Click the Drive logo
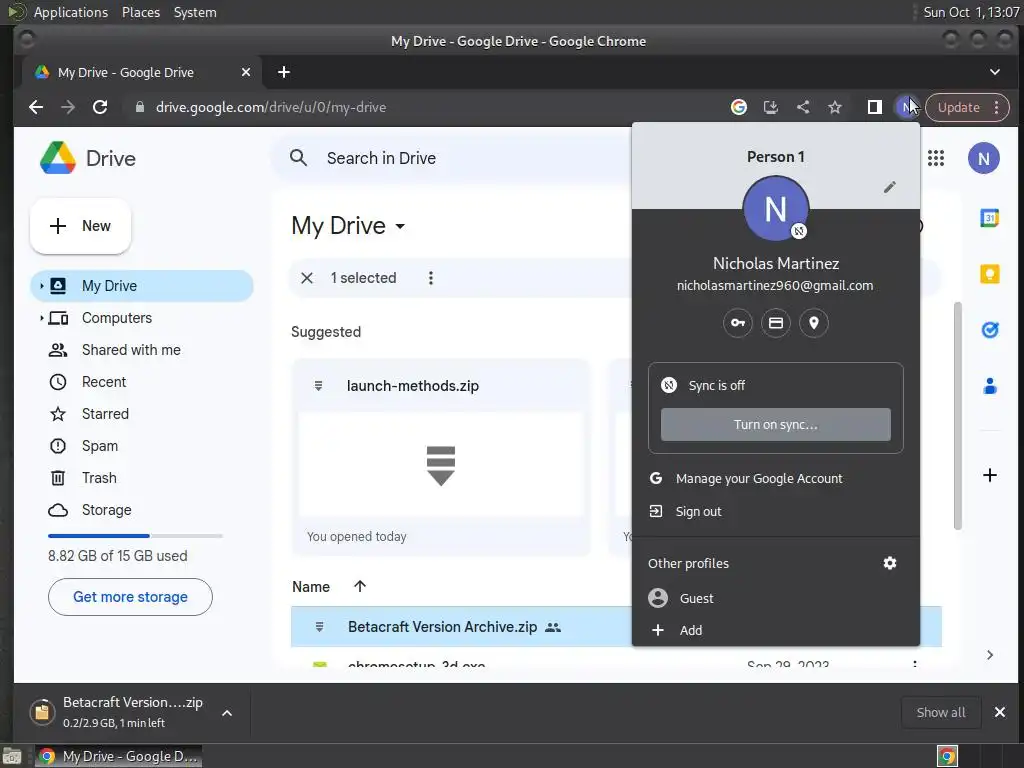Image resolution: width=1024 pixels, height=768 pixels. coord(88,158)
